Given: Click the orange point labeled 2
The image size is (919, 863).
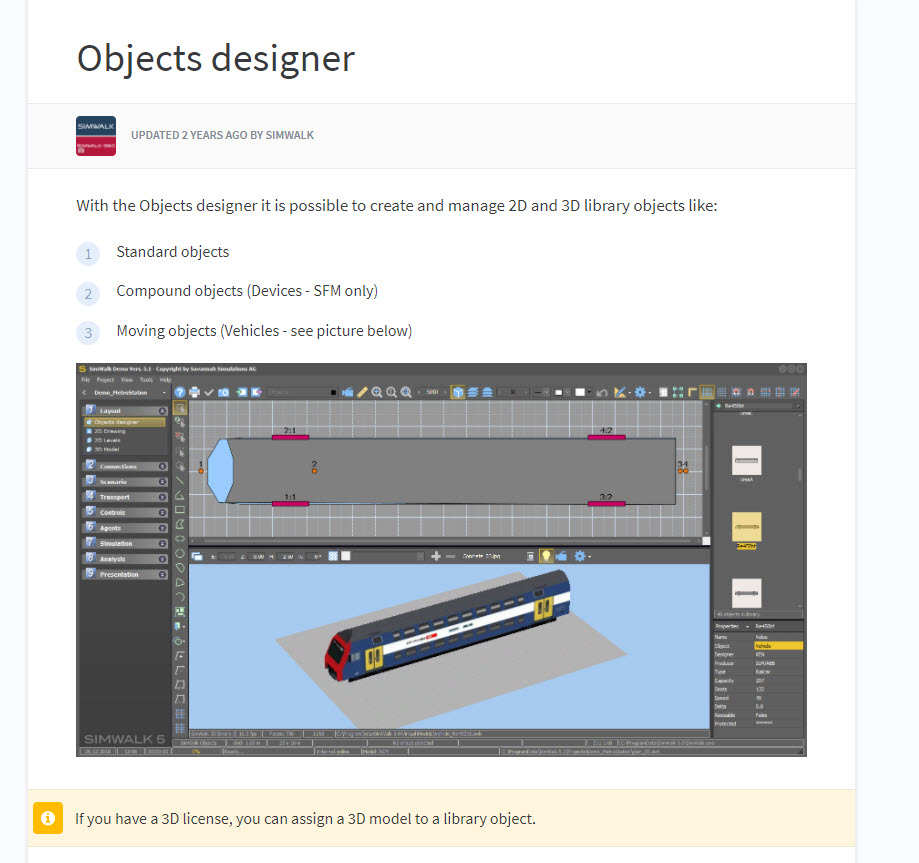Looking at the screenshot, I should coord(314,471).
